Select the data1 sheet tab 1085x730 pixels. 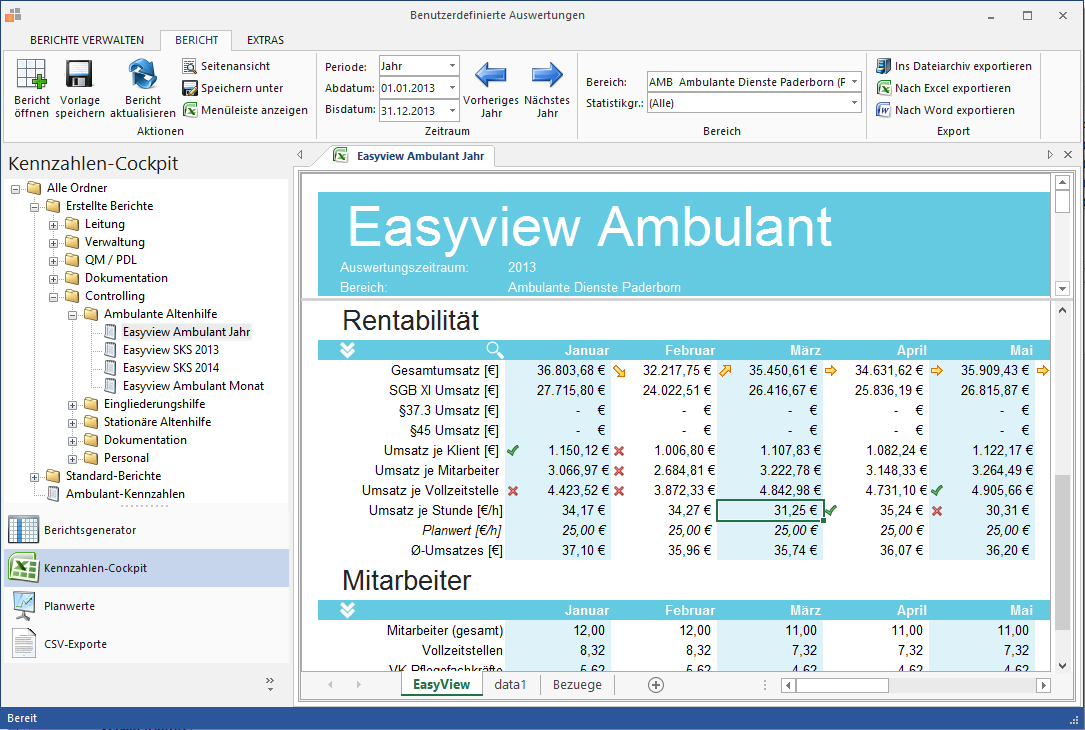click(510, 685)
